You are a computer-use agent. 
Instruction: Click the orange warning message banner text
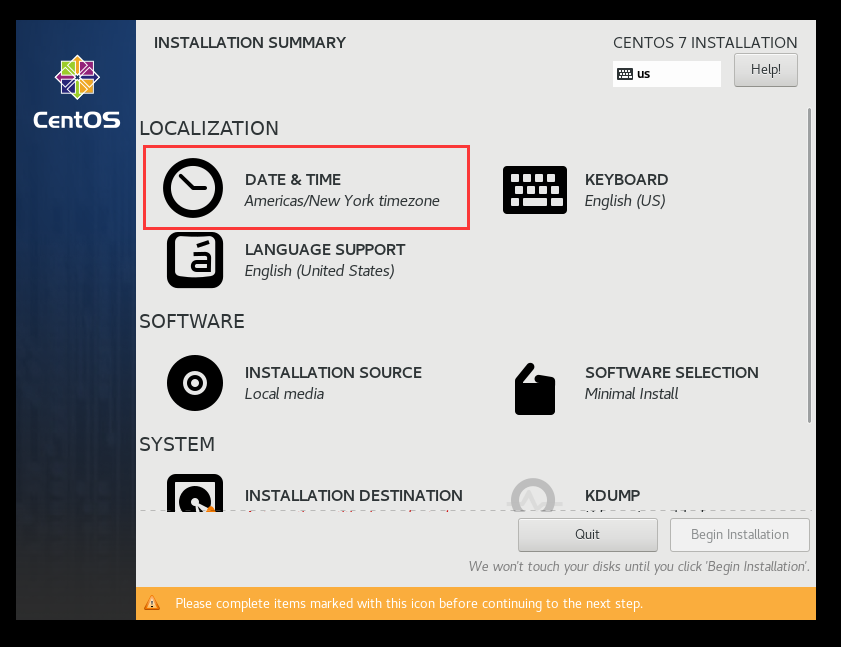click(409, 604)
